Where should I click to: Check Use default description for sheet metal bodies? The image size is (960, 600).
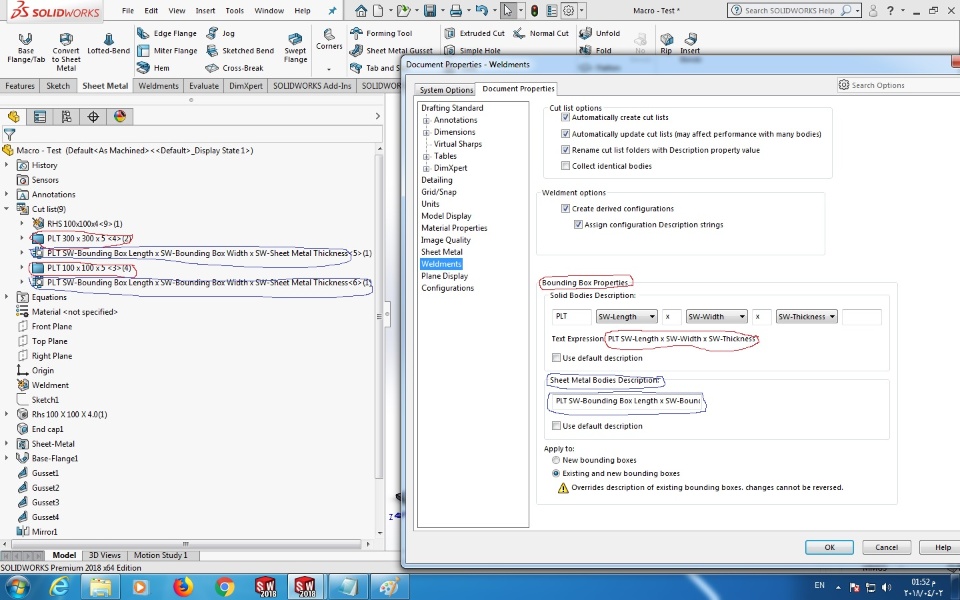(x=556, y=426)
